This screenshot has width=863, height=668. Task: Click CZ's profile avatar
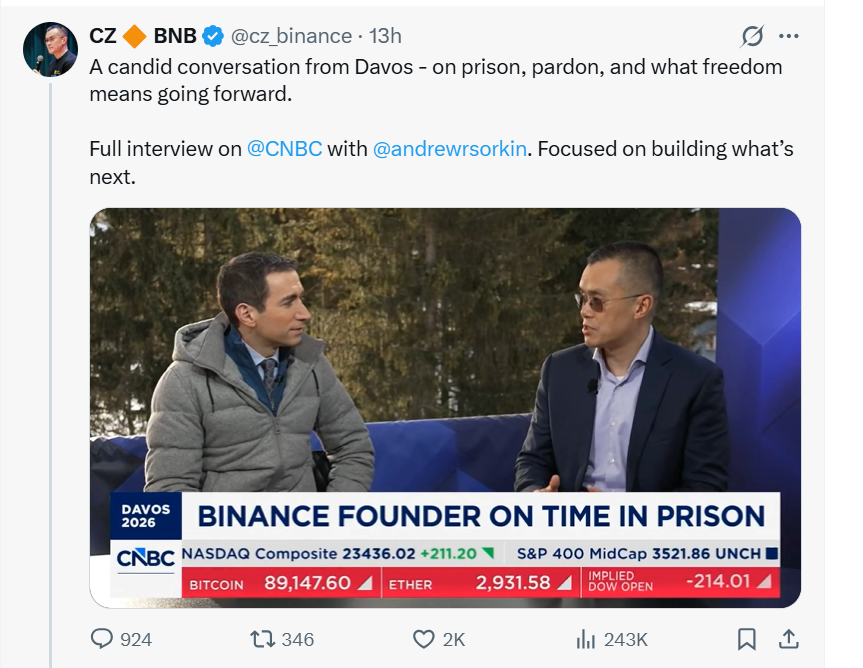point(51,42)
